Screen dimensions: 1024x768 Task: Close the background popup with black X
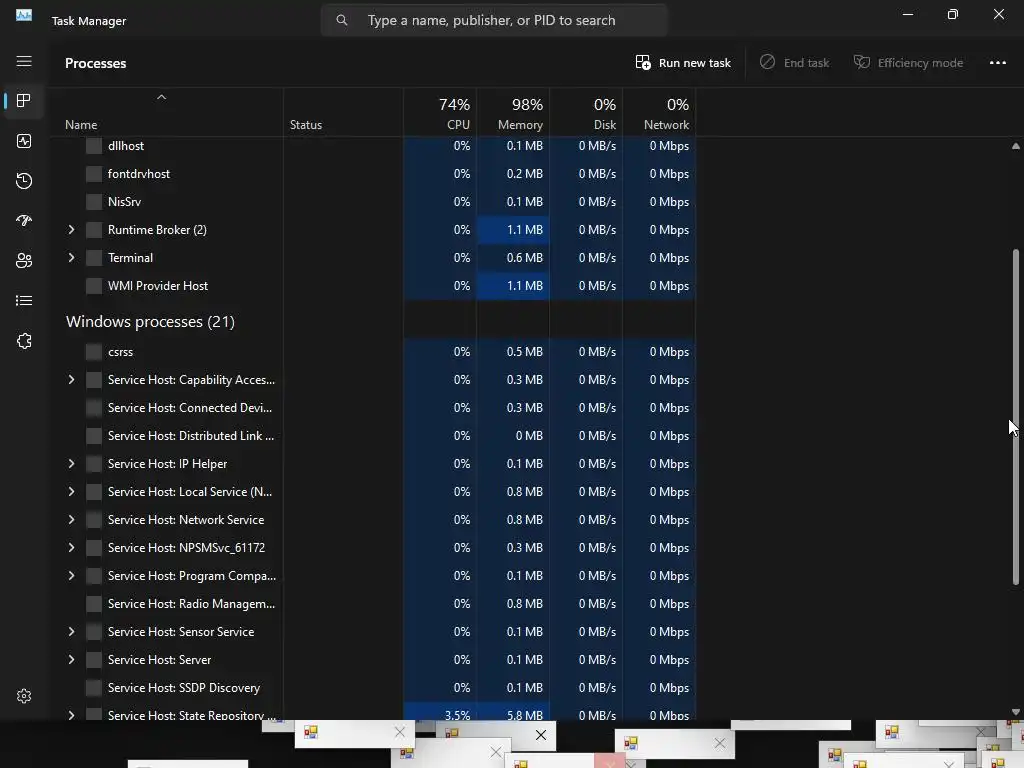(x=541, y=735)
